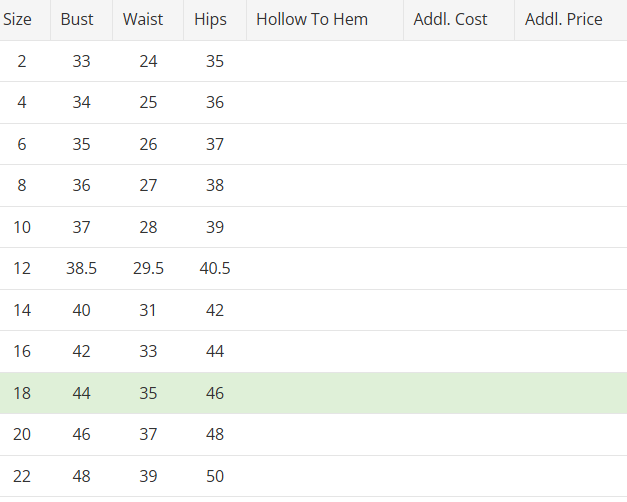
Task: Click the Addl. Price column header
Action: (x=564, y=20)
